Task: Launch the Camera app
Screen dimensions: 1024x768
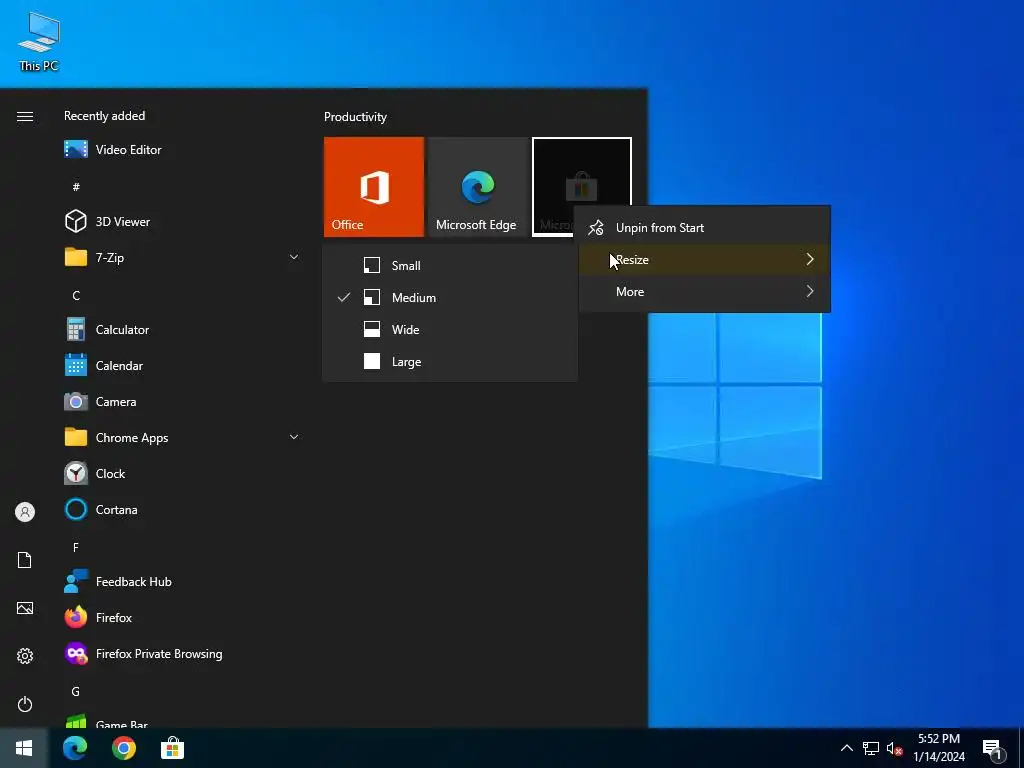Action: 182,402
